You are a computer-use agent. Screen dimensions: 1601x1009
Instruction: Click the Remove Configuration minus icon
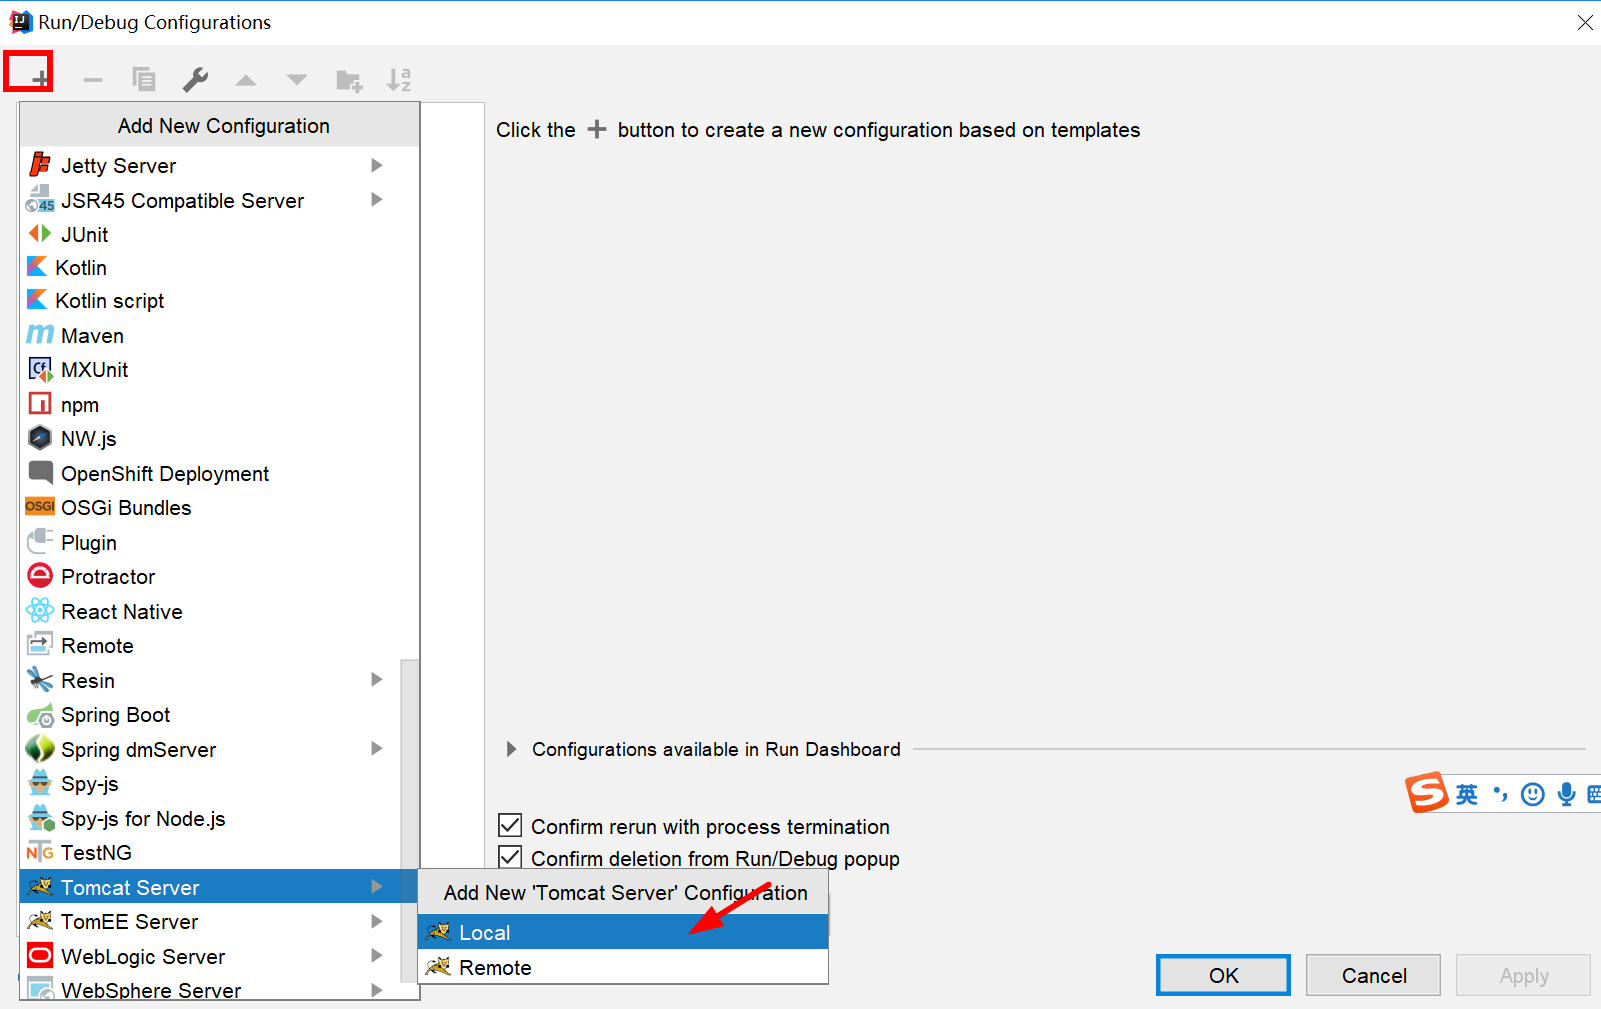(x=93, y=80)
